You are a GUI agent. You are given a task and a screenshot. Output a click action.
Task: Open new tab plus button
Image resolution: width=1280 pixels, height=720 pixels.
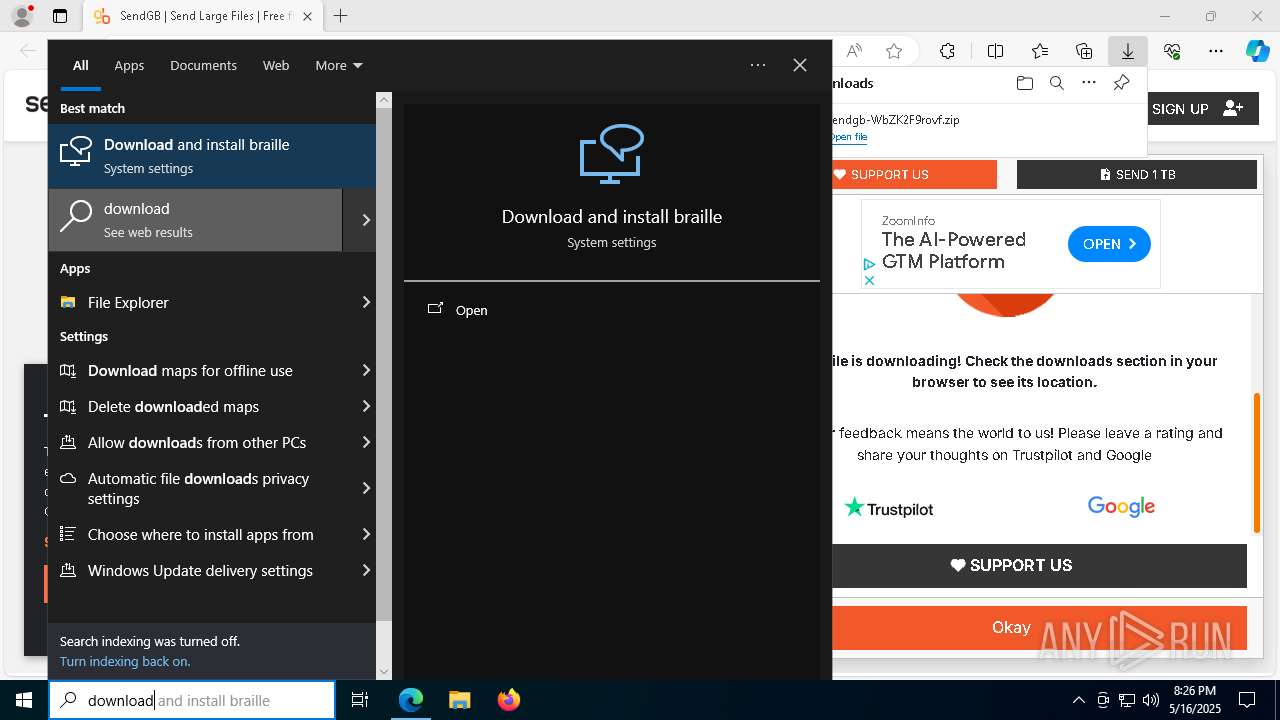click(341, 16)
